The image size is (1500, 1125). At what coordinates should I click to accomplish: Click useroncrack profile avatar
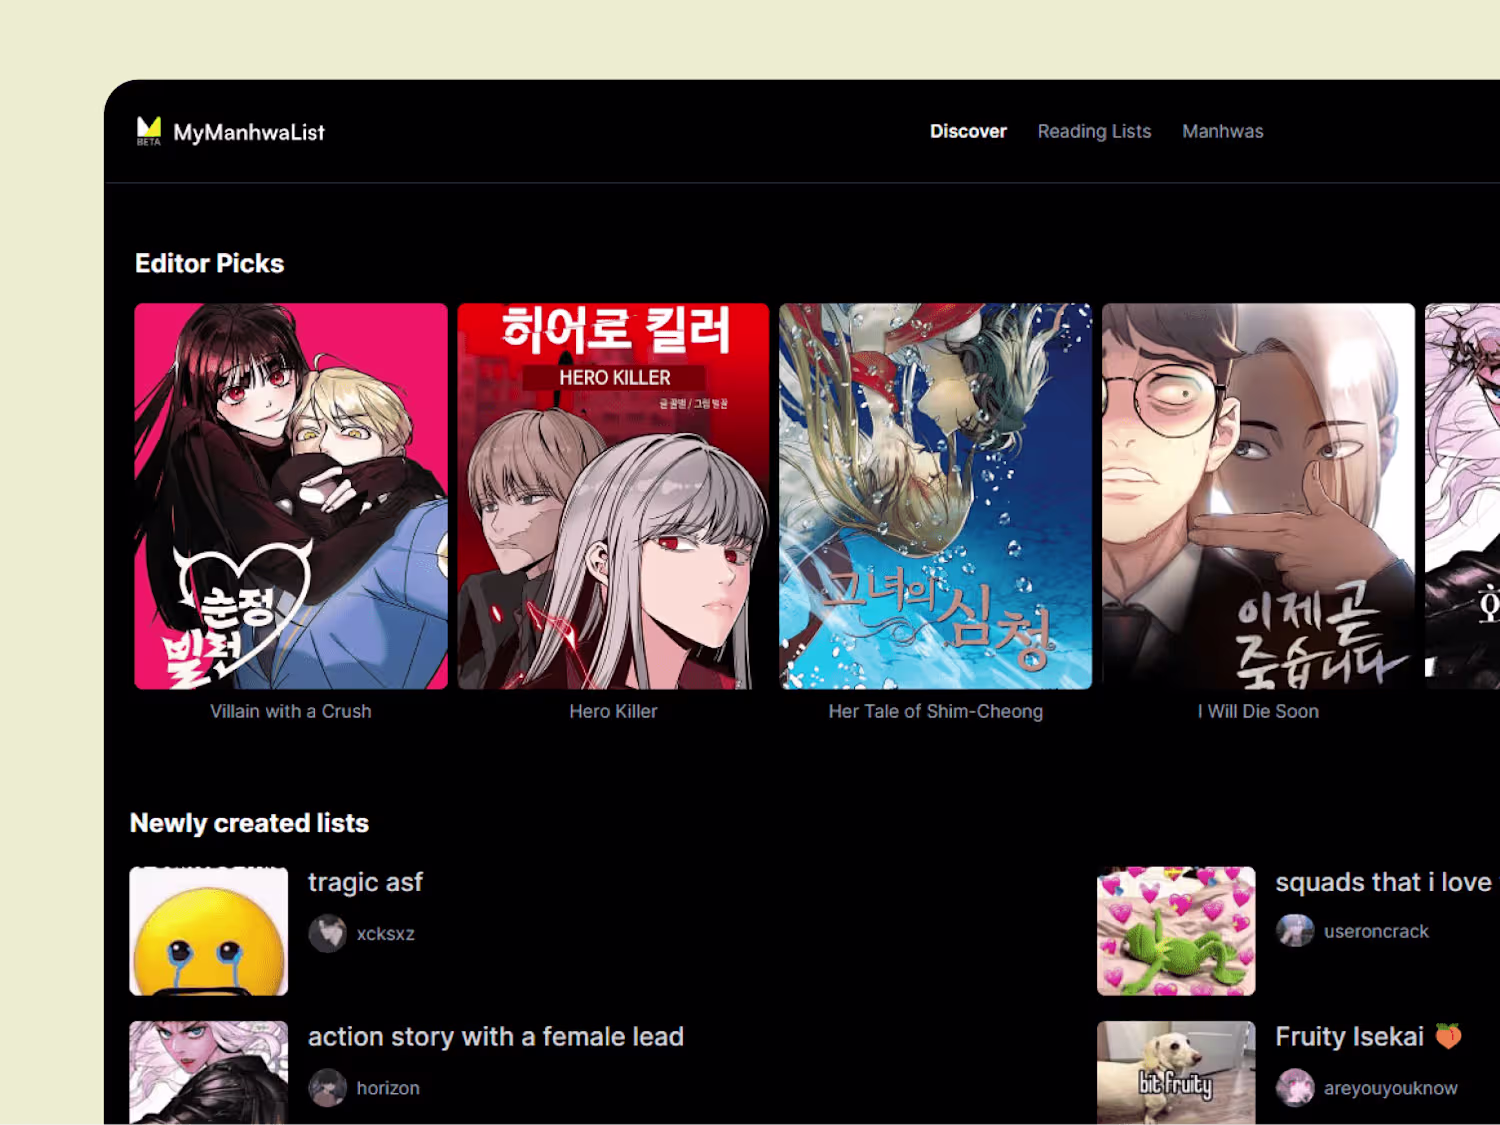click(1295, 931)
